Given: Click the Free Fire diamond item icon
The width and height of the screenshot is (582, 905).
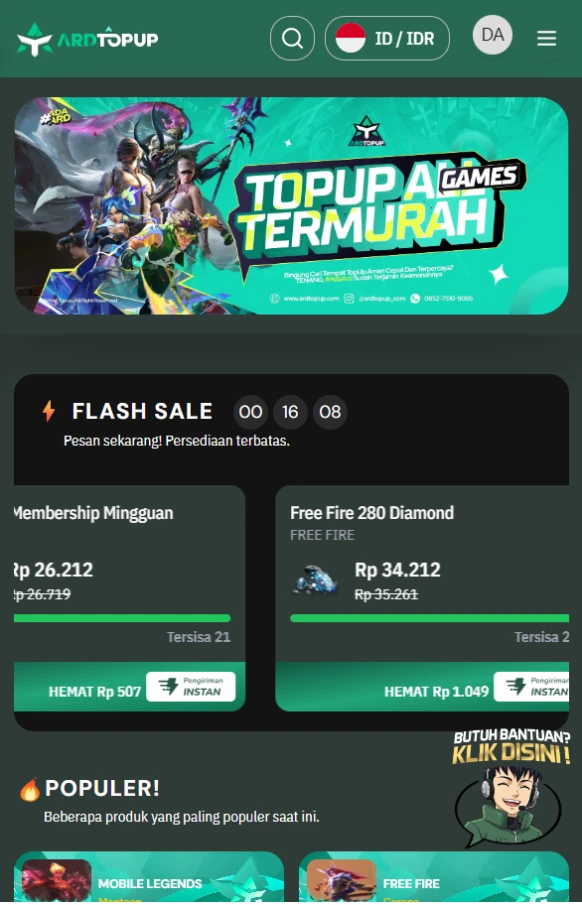Looking at the screenshot, I should pyautogui.click(x=316, y=580).
